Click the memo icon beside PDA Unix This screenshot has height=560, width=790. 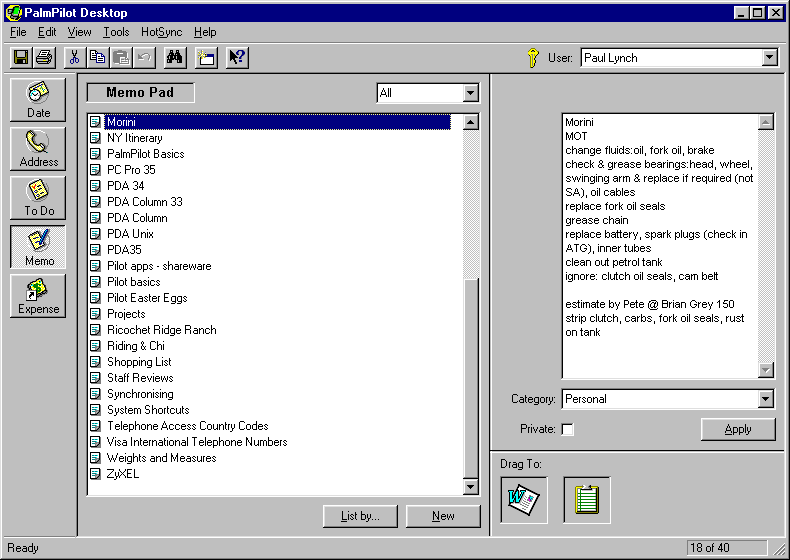coord(95,234)
